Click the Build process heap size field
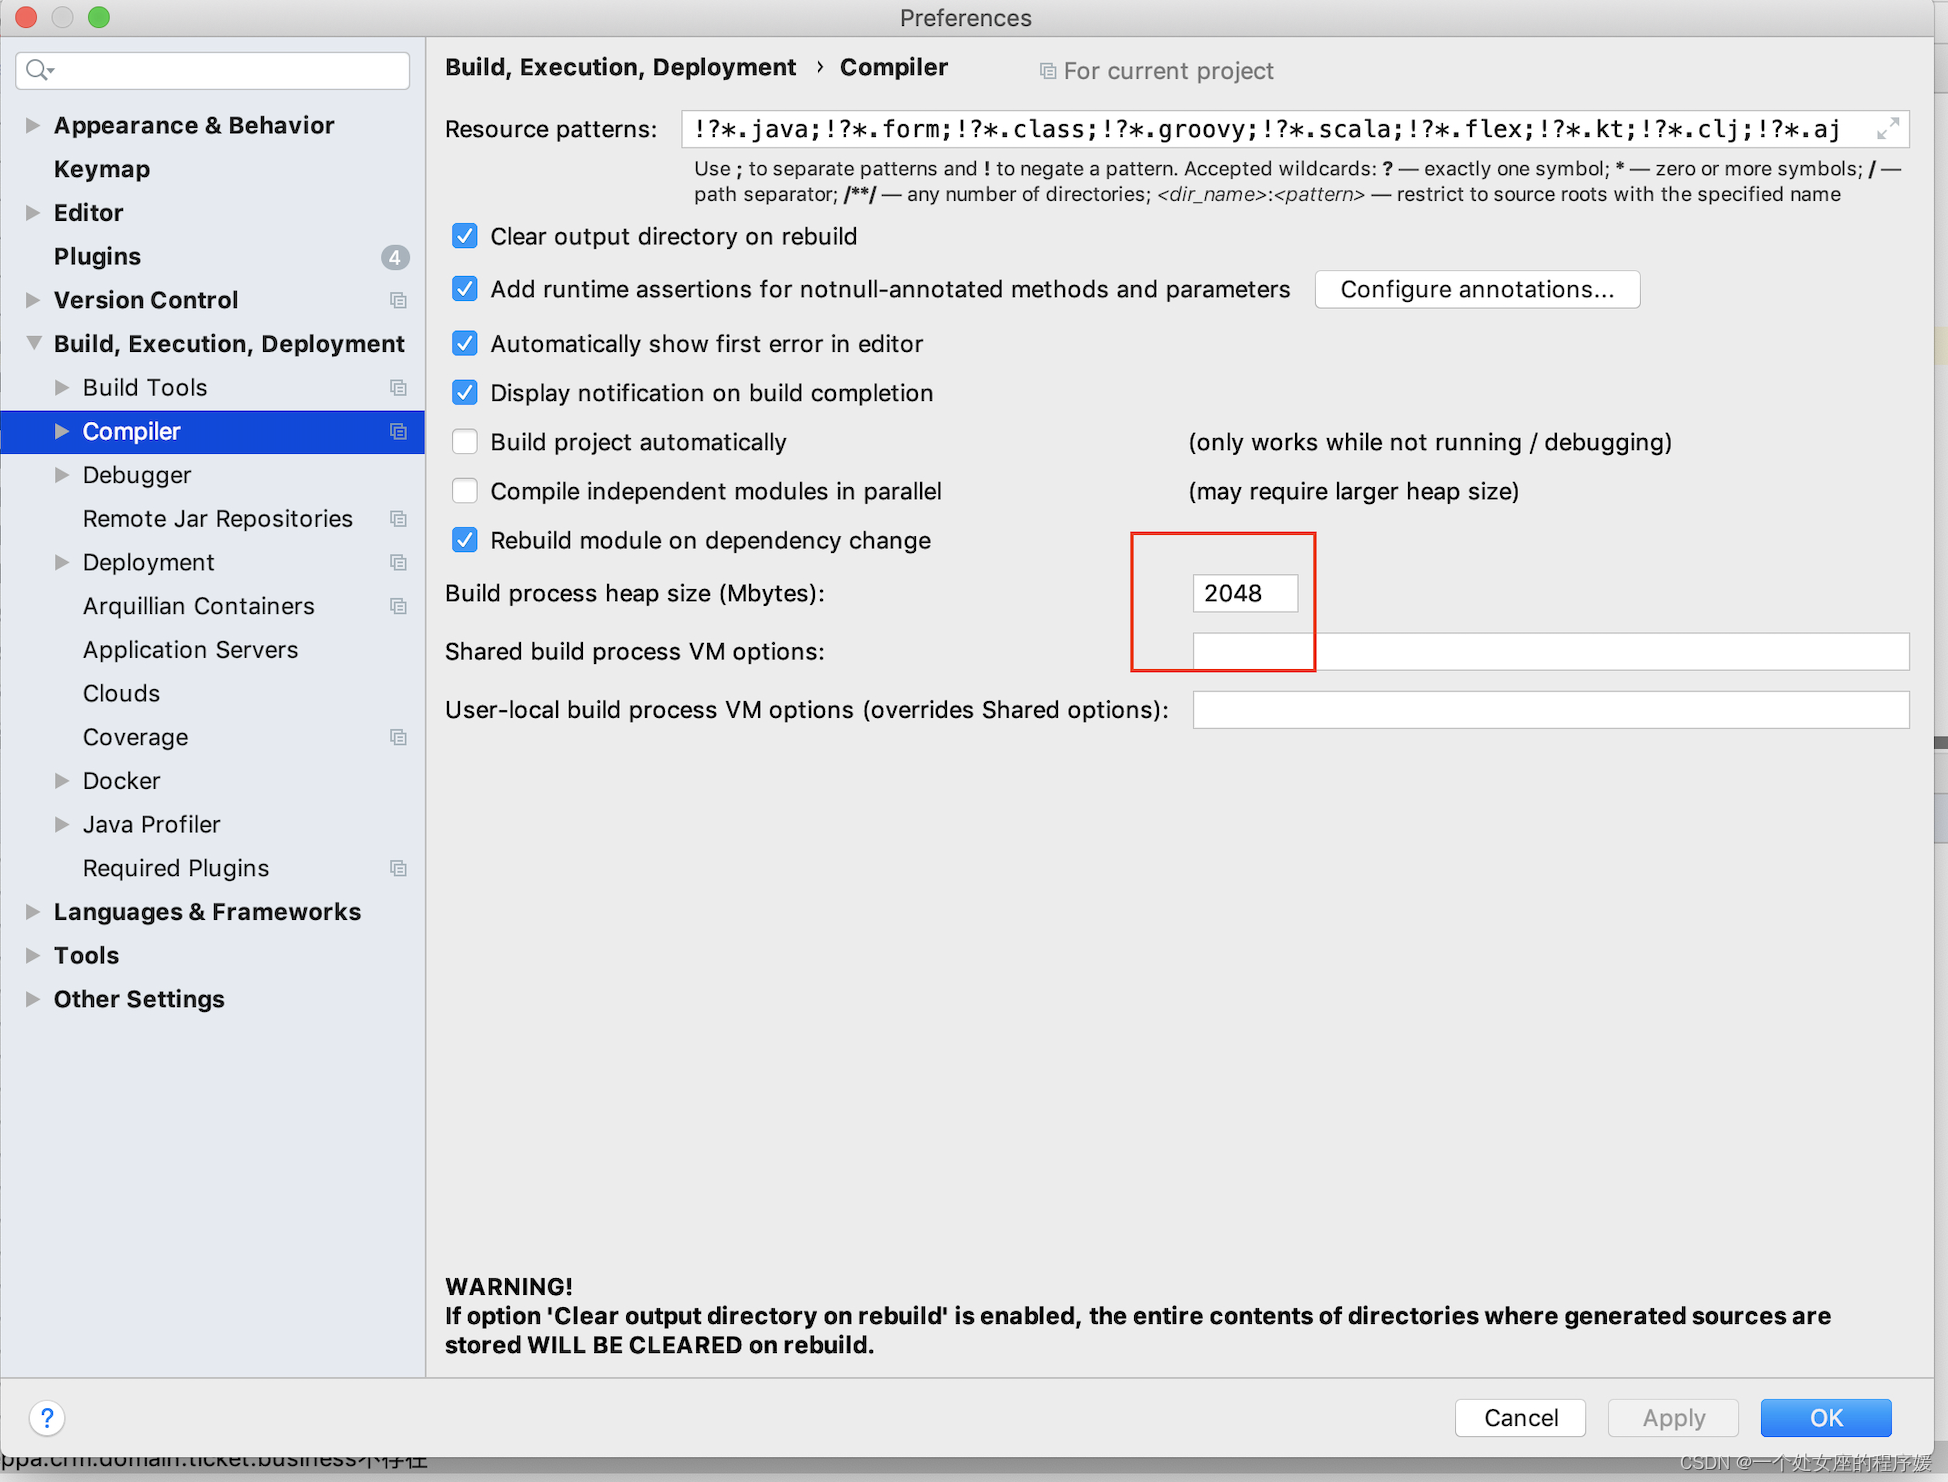Viewport: 1948px width, 1482px height. pos(1244,593)
